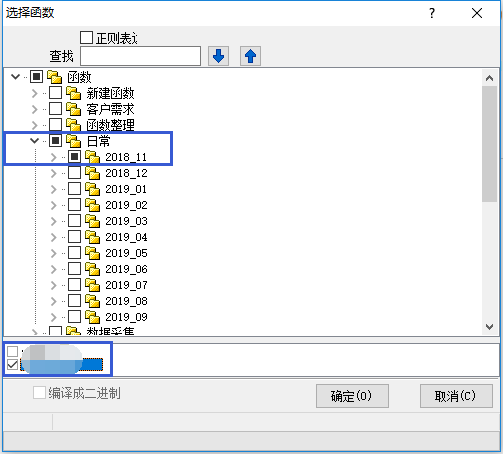Select the 新建函数 folder icon
This screenshot has width=503, height=454.
(74, 93)
